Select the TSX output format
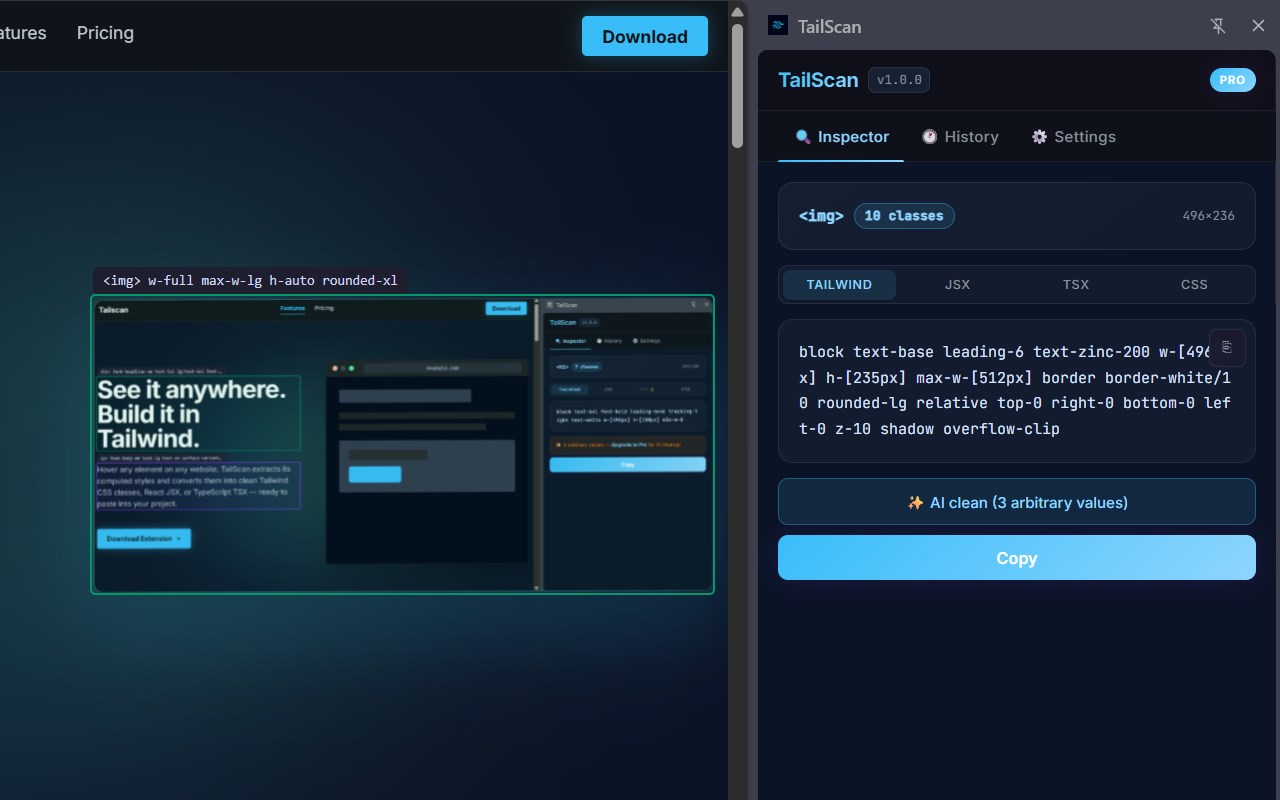Image resolution: width=1280 pixels, height=800 pixels. (x=1075, y=285)
